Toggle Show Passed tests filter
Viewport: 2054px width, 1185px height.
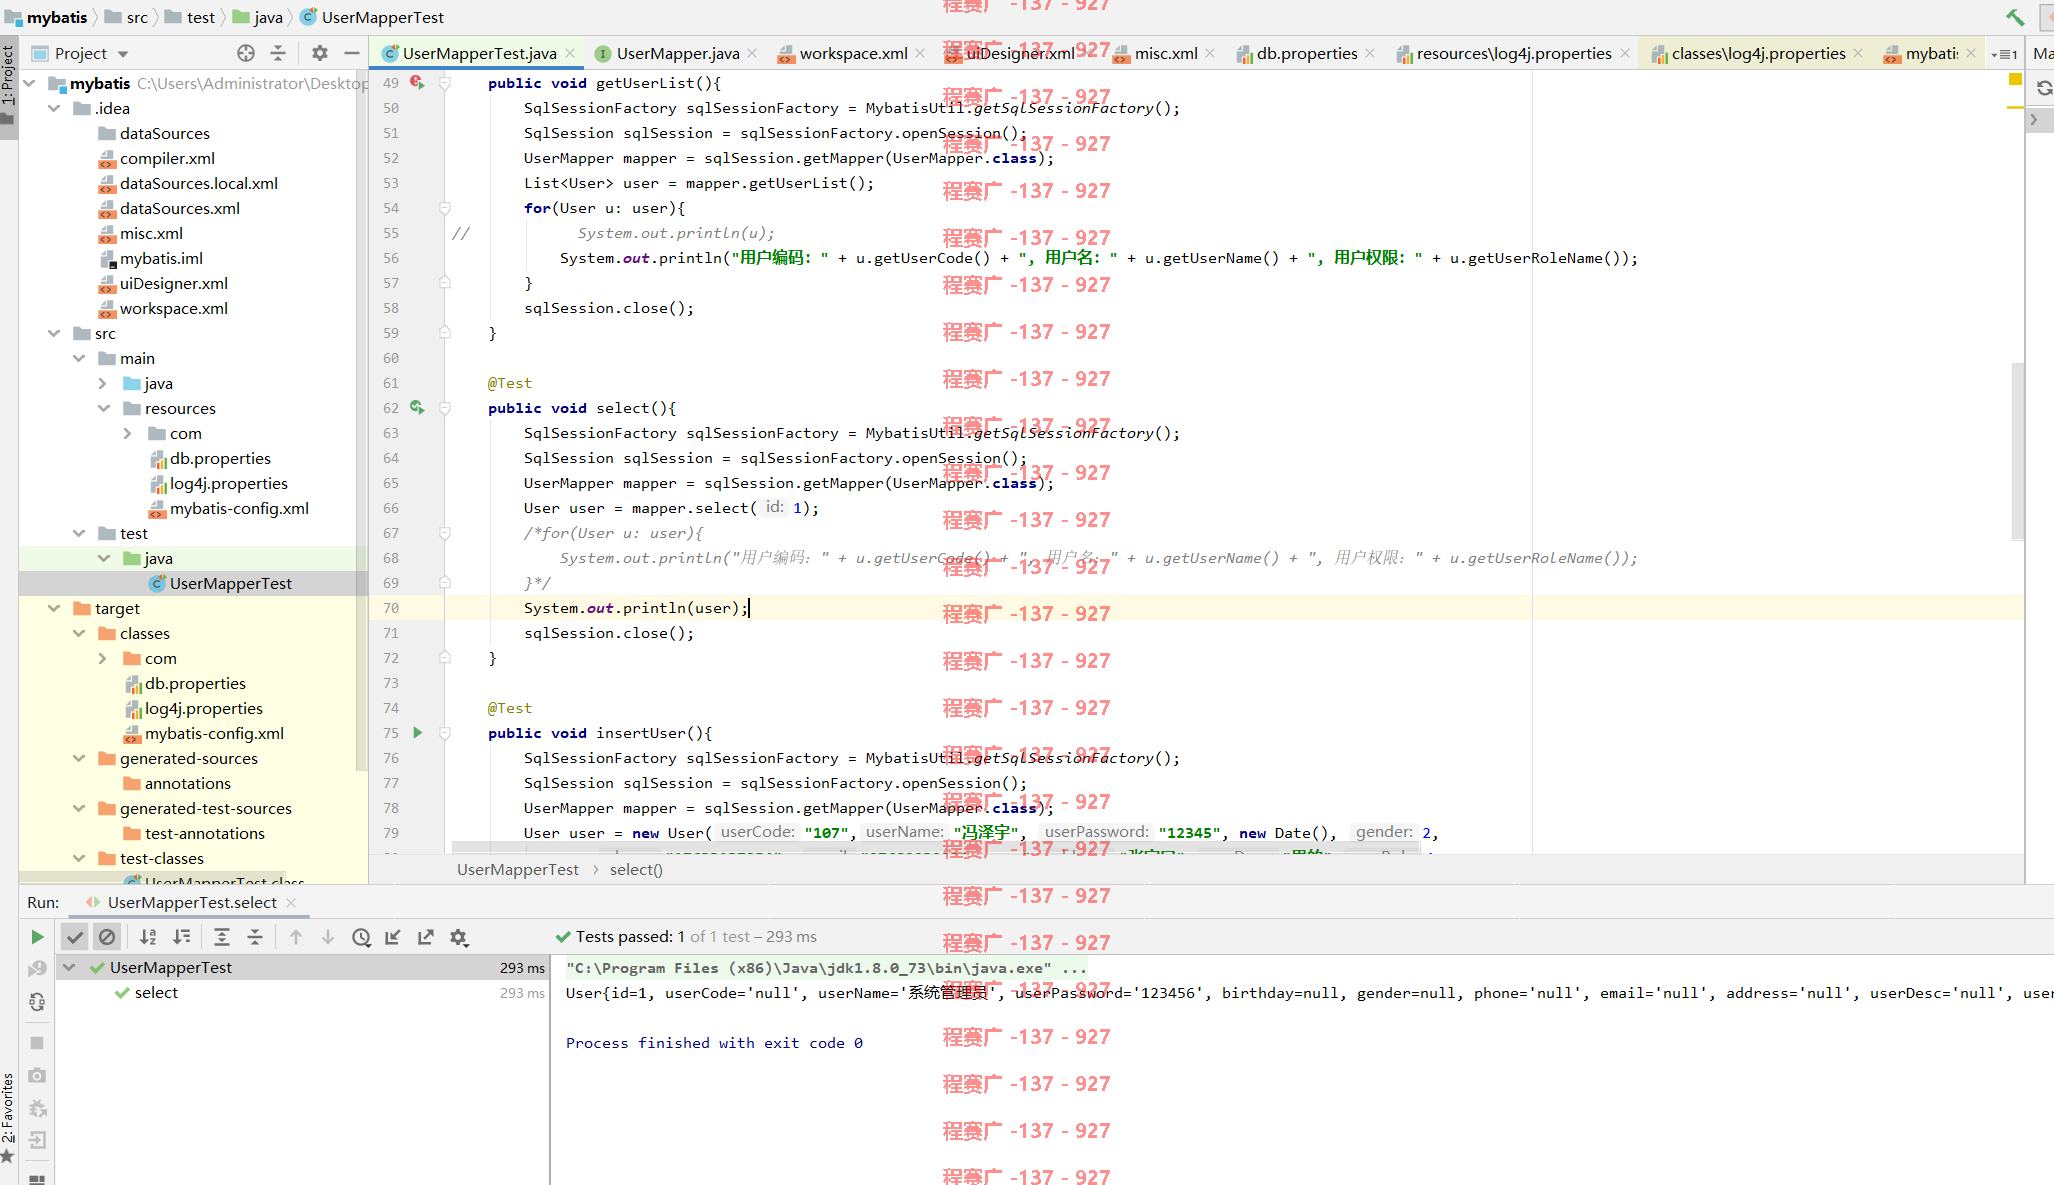tap(74, 937)
